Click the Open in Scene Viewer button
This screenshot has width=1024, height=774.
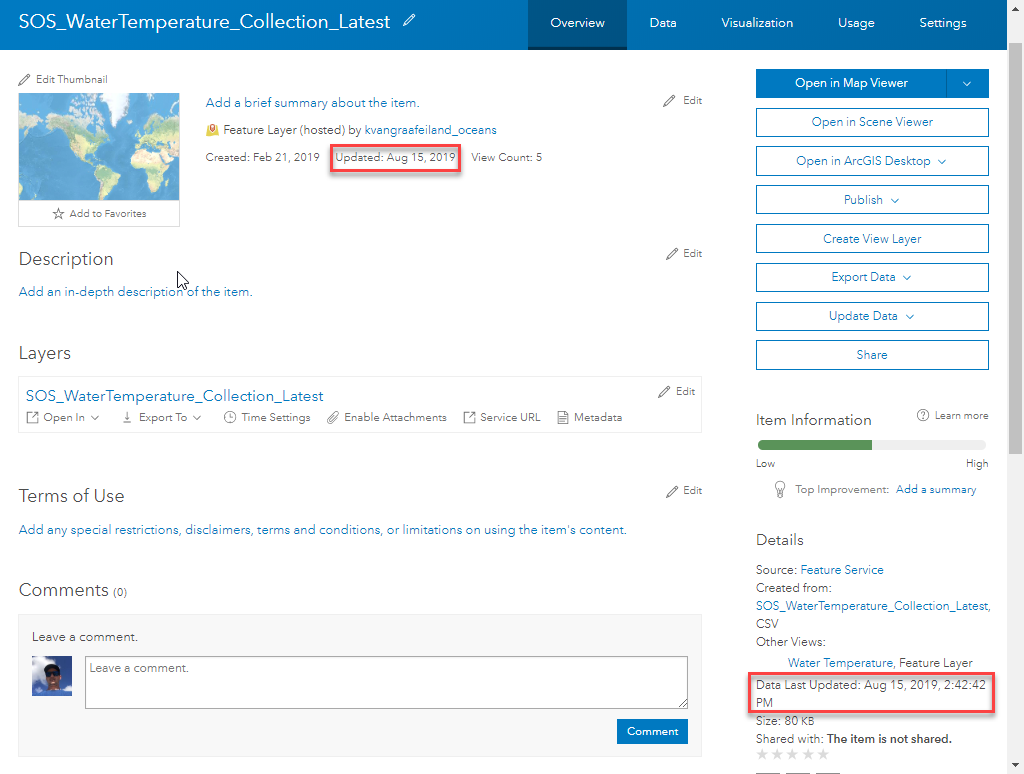pyautogui.click(x=872, y=122)
